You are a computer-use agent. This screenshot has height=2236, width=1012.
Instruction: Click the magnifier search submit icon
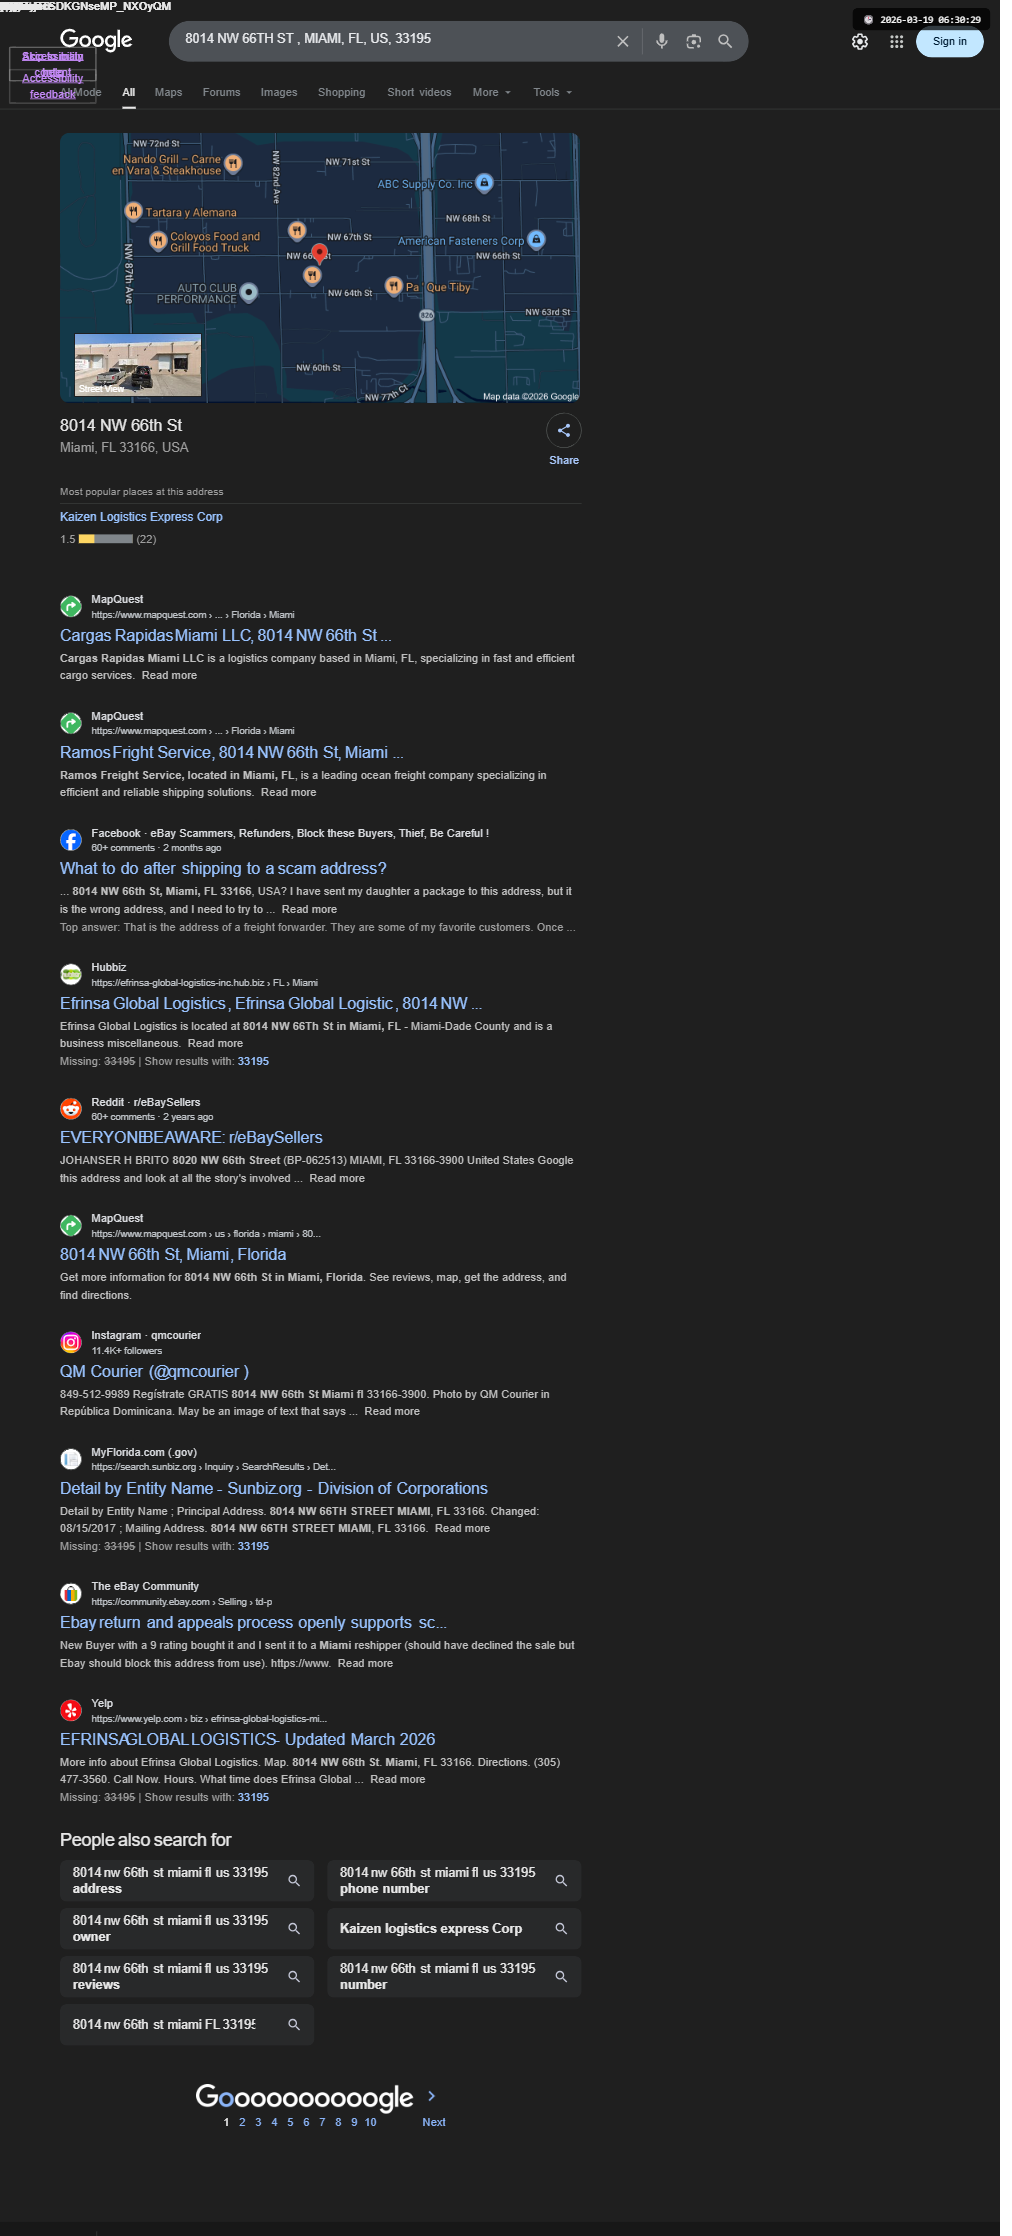pos(726,42)
